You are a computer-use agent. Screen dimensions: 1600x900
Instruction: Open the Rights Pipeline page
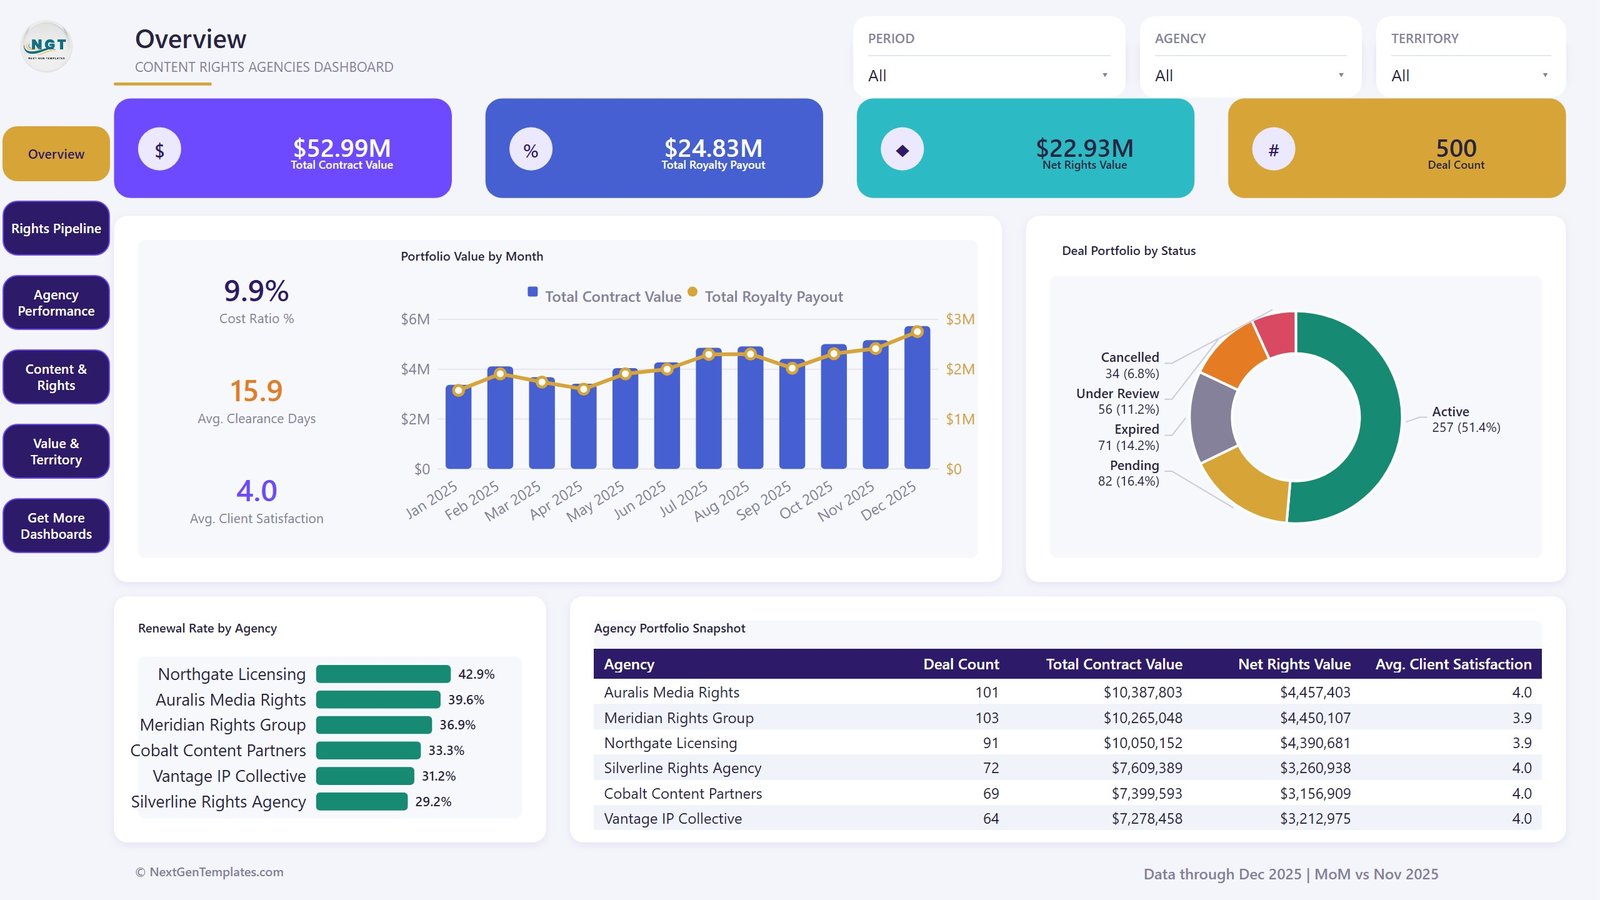coord(56,228)
